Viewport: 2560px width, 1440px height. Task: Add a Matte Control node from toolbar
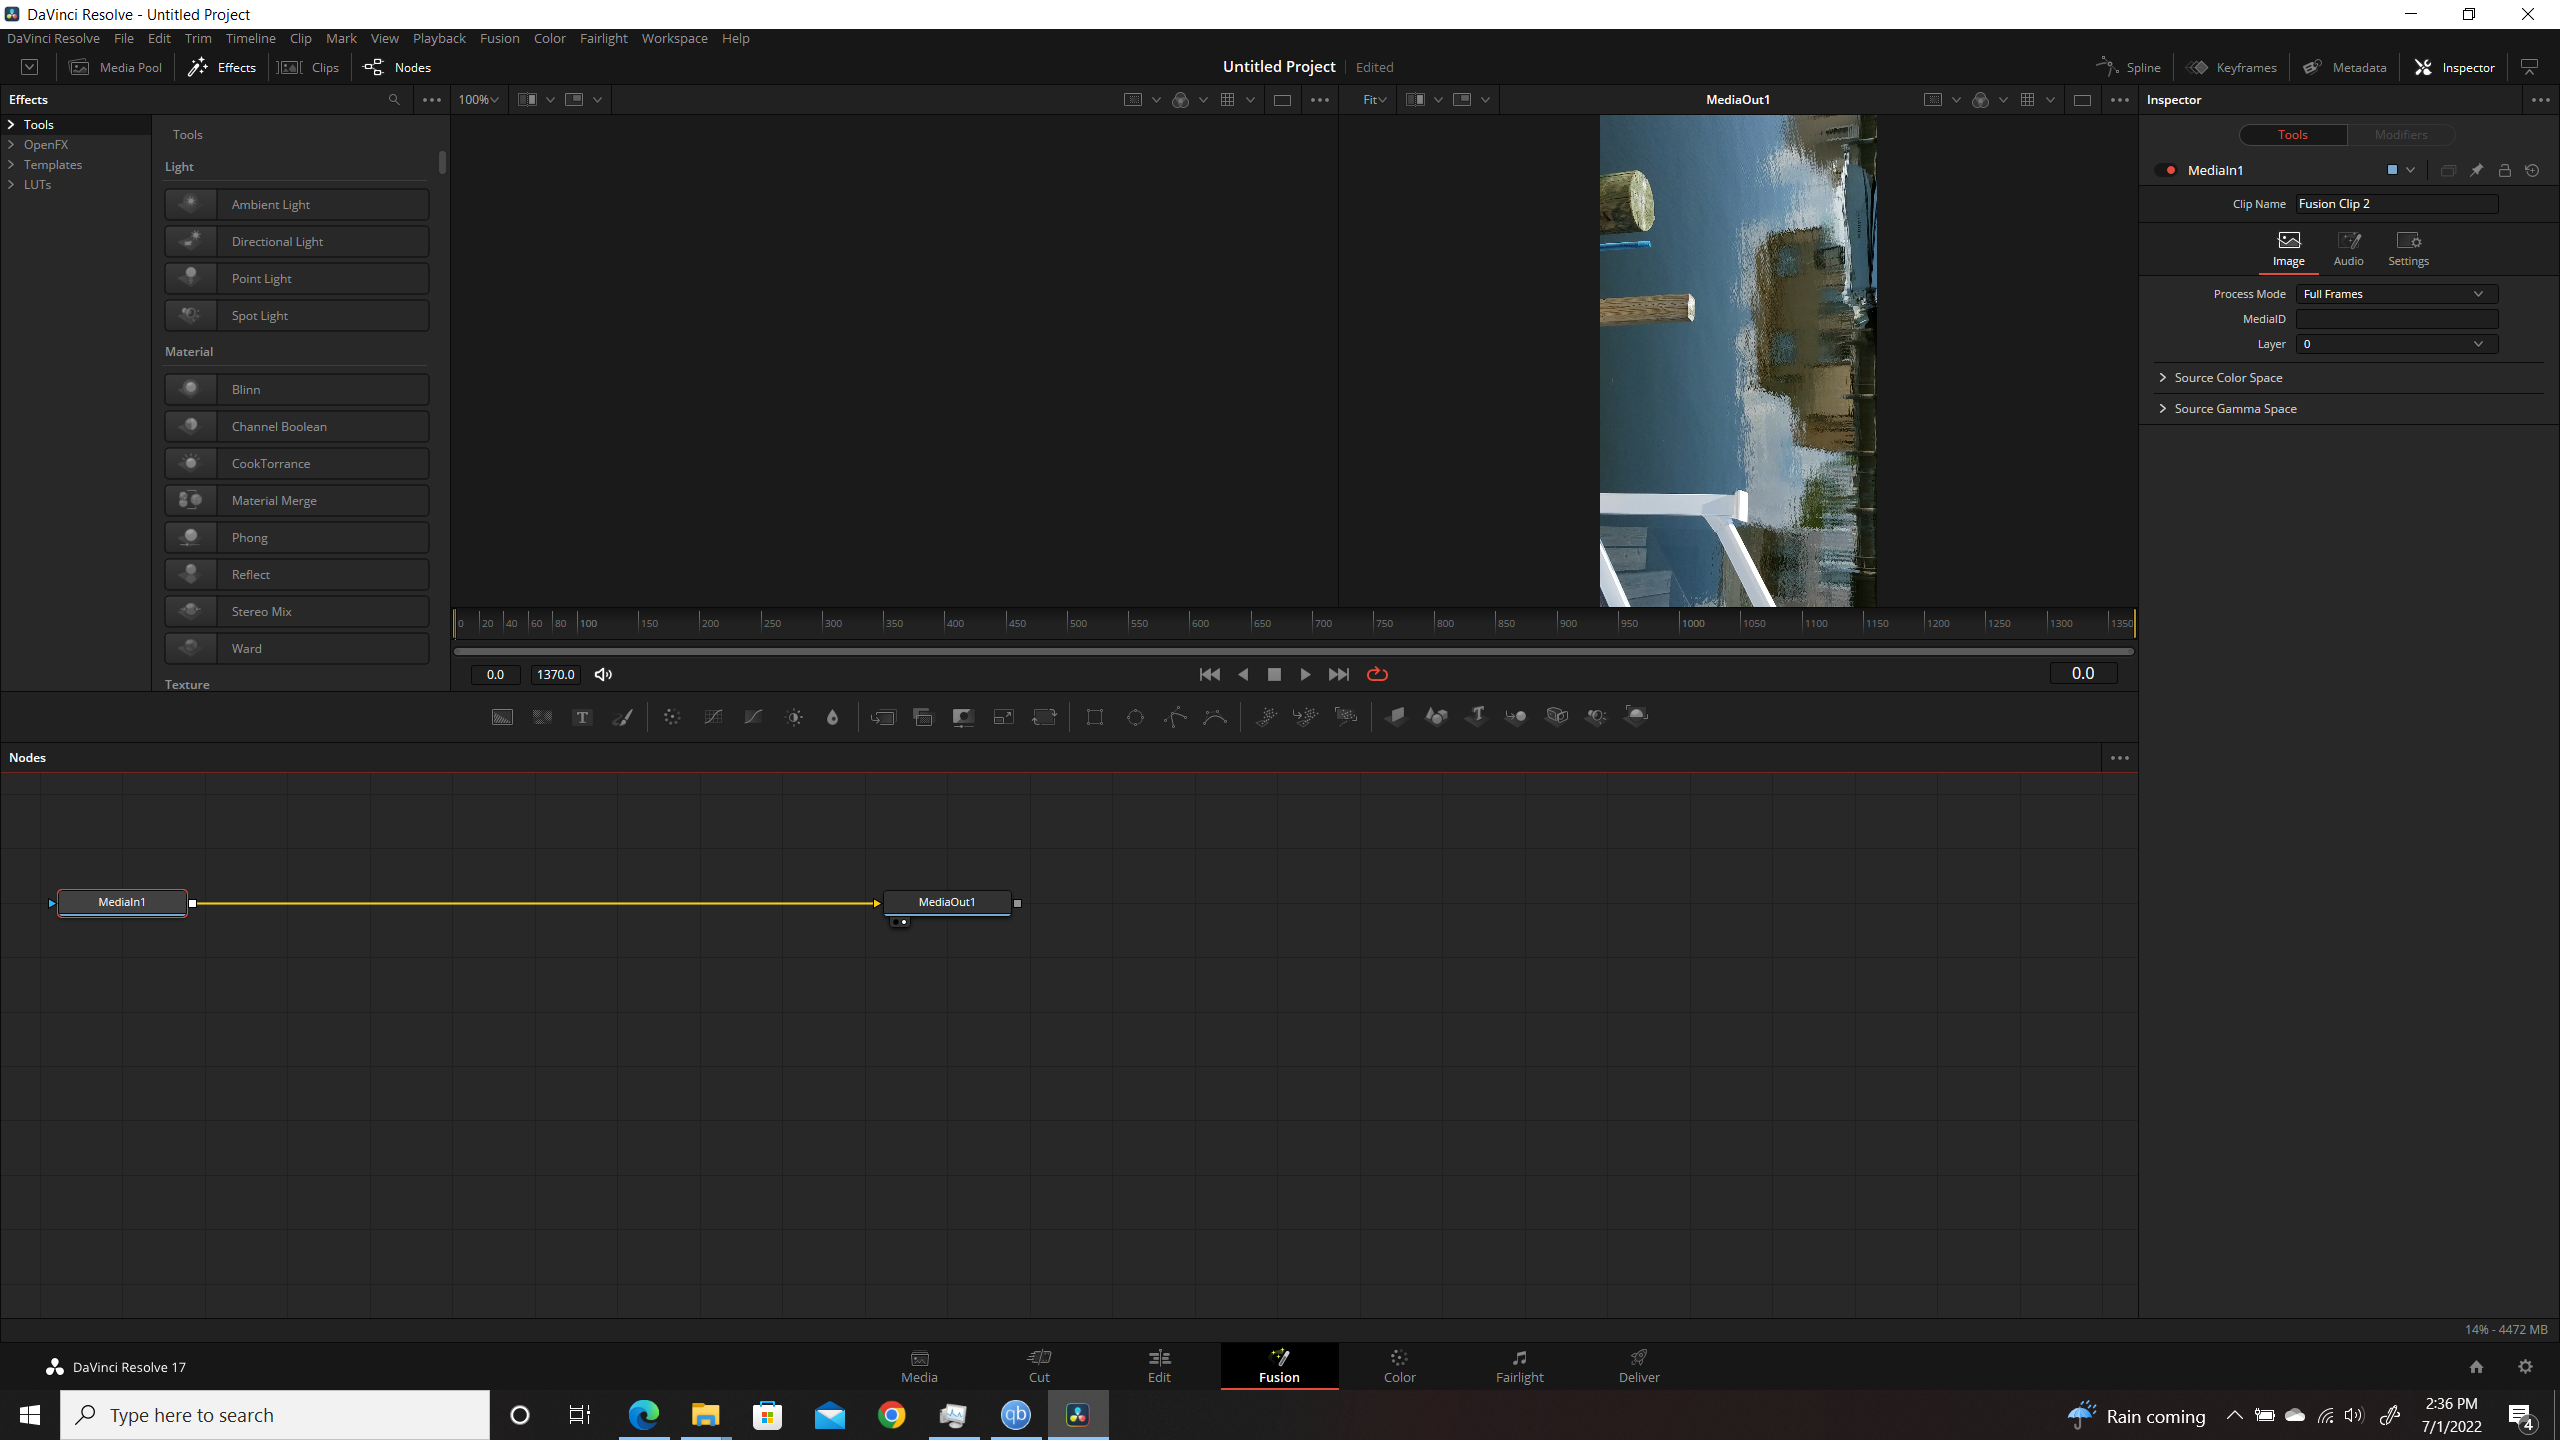(x=963, y=717)
